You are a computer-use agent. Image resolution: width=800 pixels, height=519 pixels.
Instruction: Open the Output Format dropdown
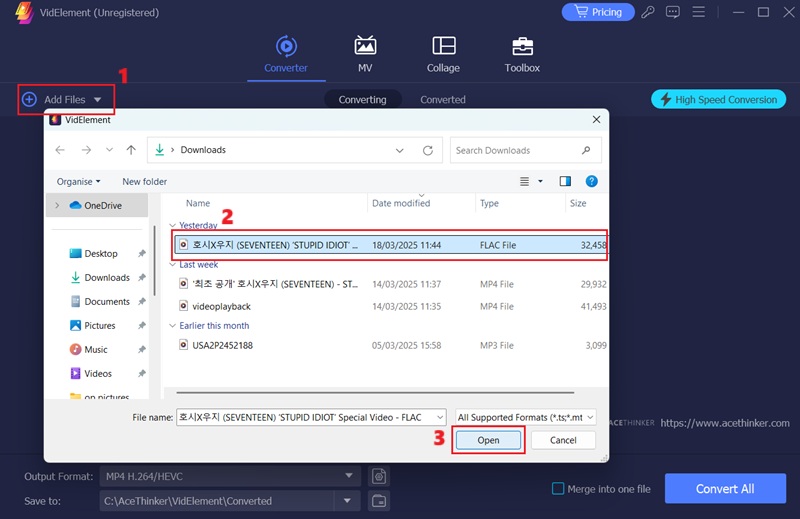(x=231, y=476)
